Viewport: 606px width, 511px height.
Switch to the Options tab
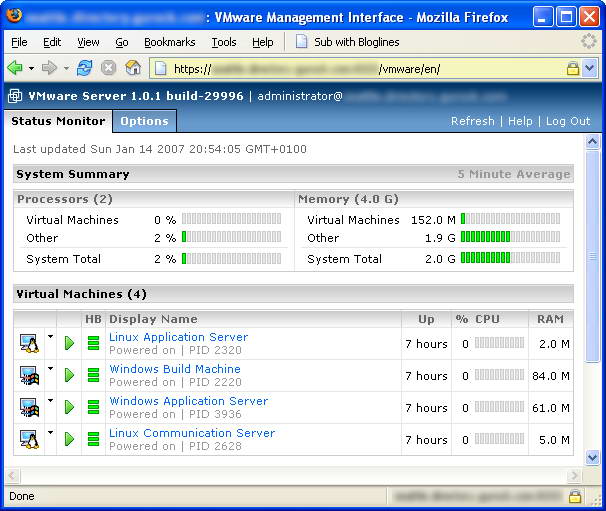click(x=145, y=121)
